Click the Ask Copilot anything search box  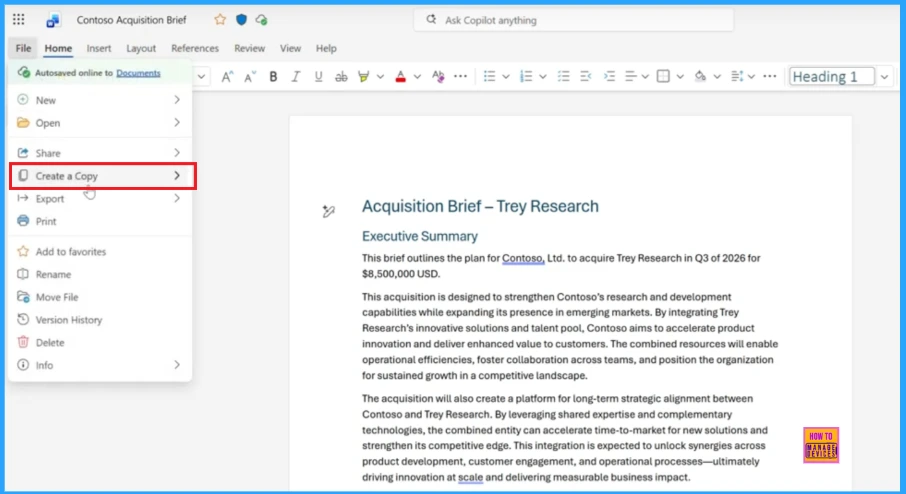tap(573, 20)
